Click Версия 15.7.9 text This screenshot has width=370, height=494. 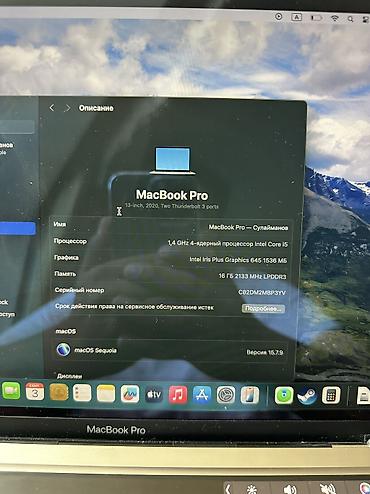pos(265,352)
